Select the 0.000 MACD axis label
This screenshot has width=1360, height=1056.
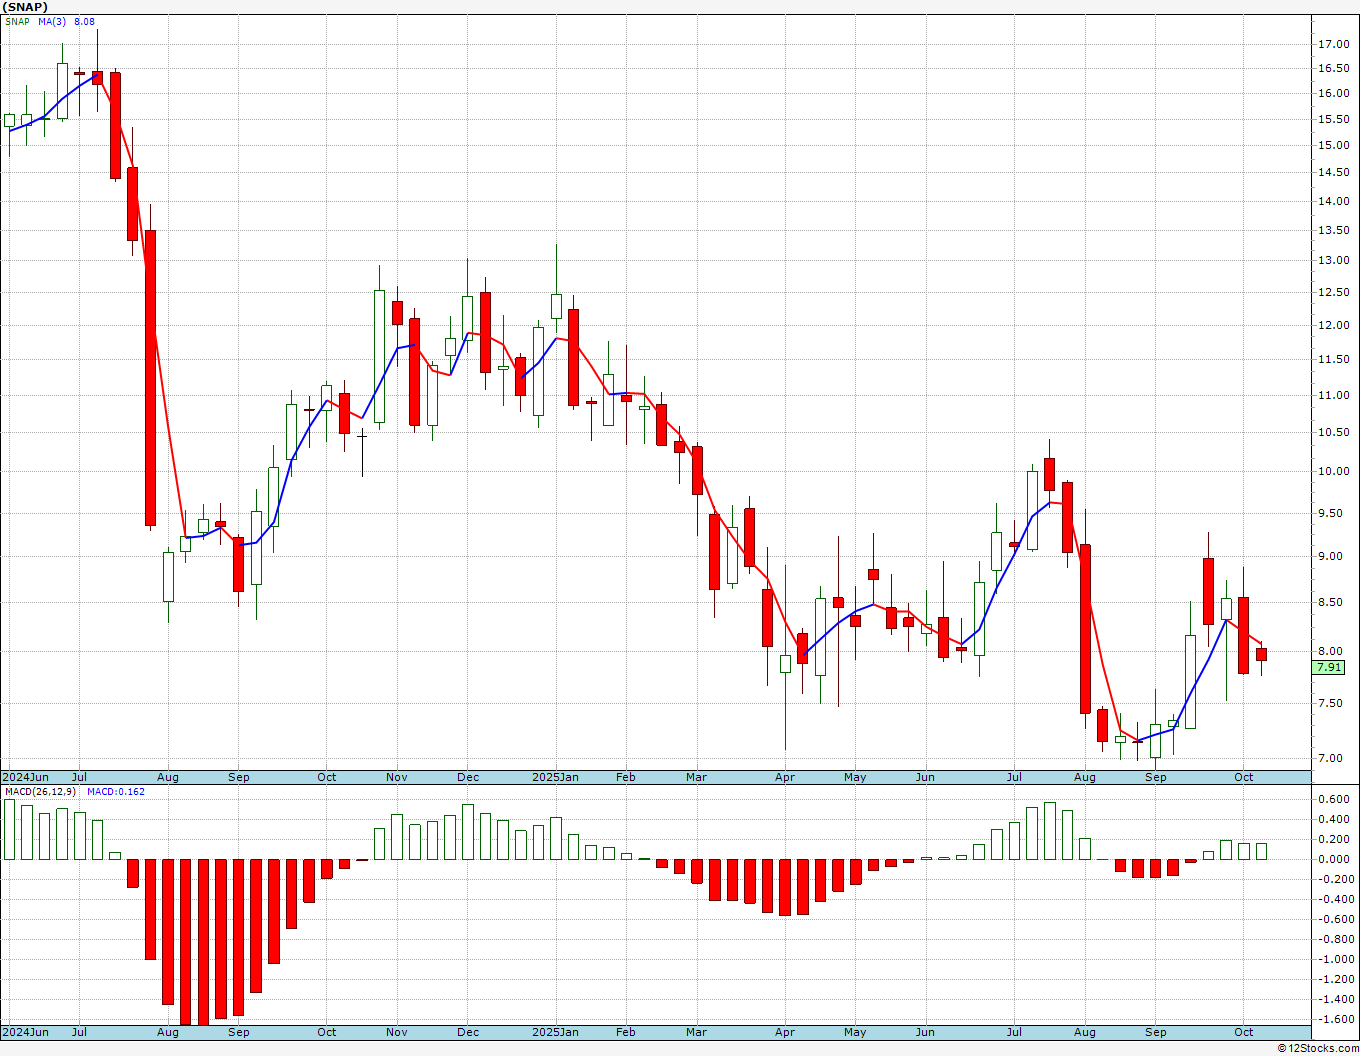coord(1335,860)
